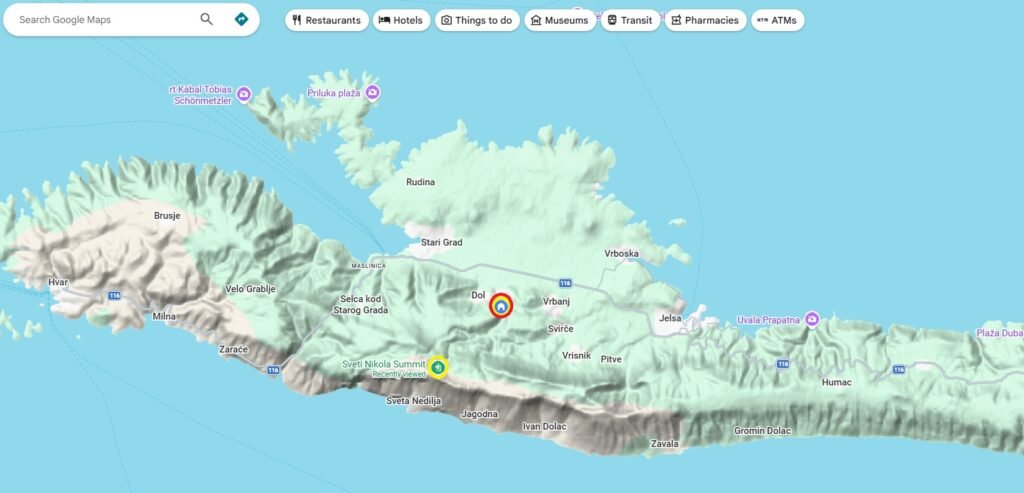The image size is (1024, 493).
Task: Select the Milna village label
Action: [x=164, y=316]
